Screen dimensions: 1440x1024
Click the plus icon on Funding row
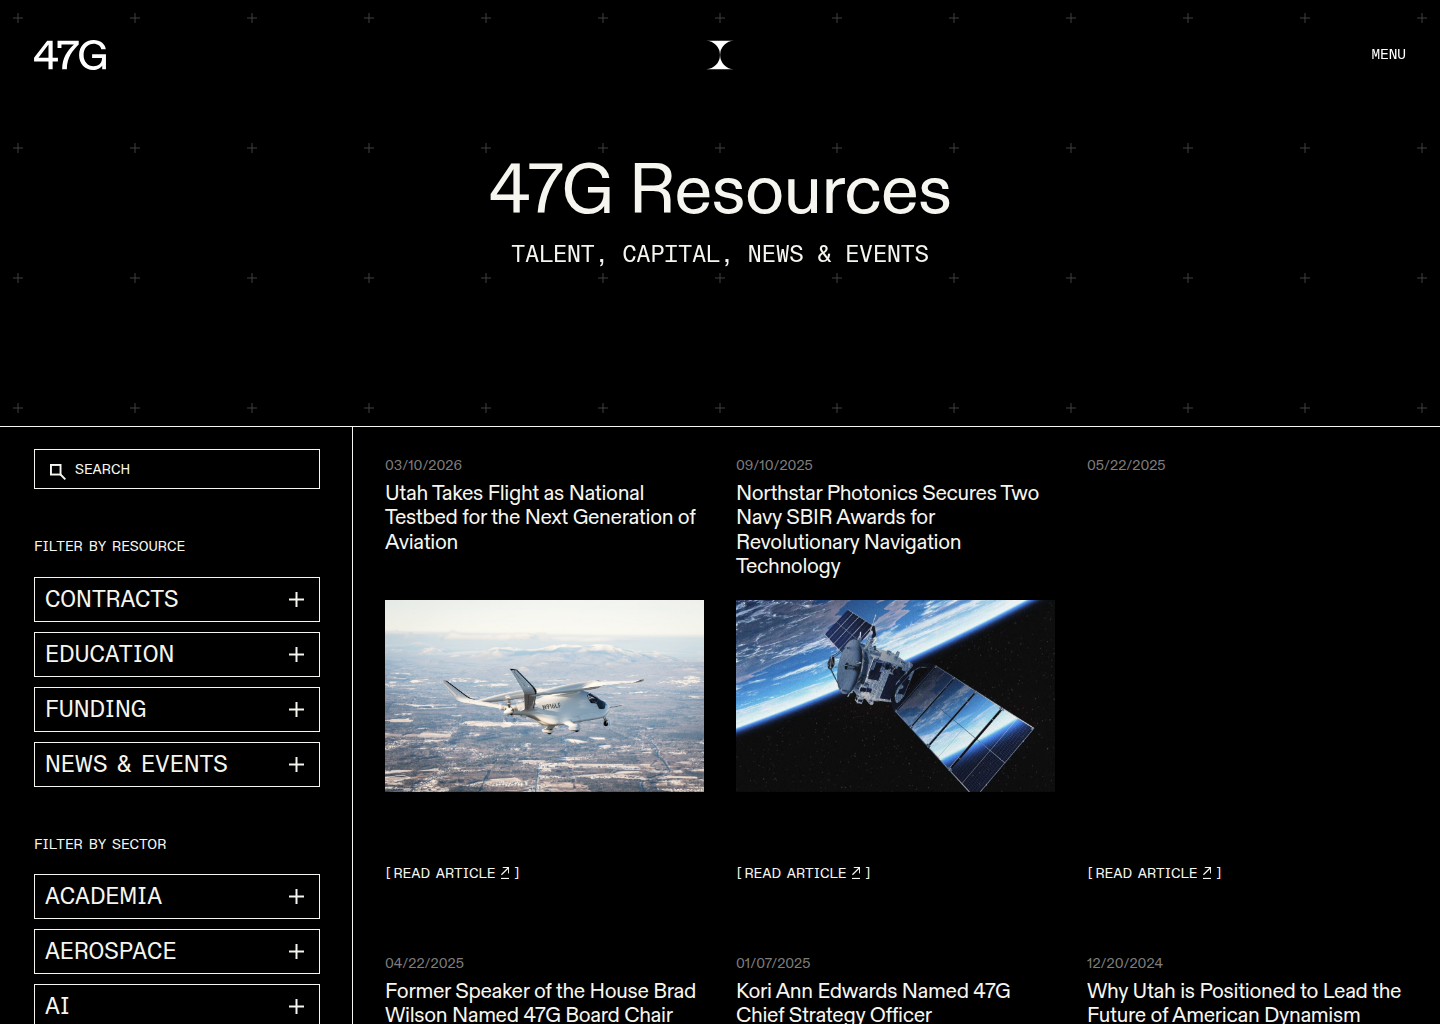[x=296, y=709]
